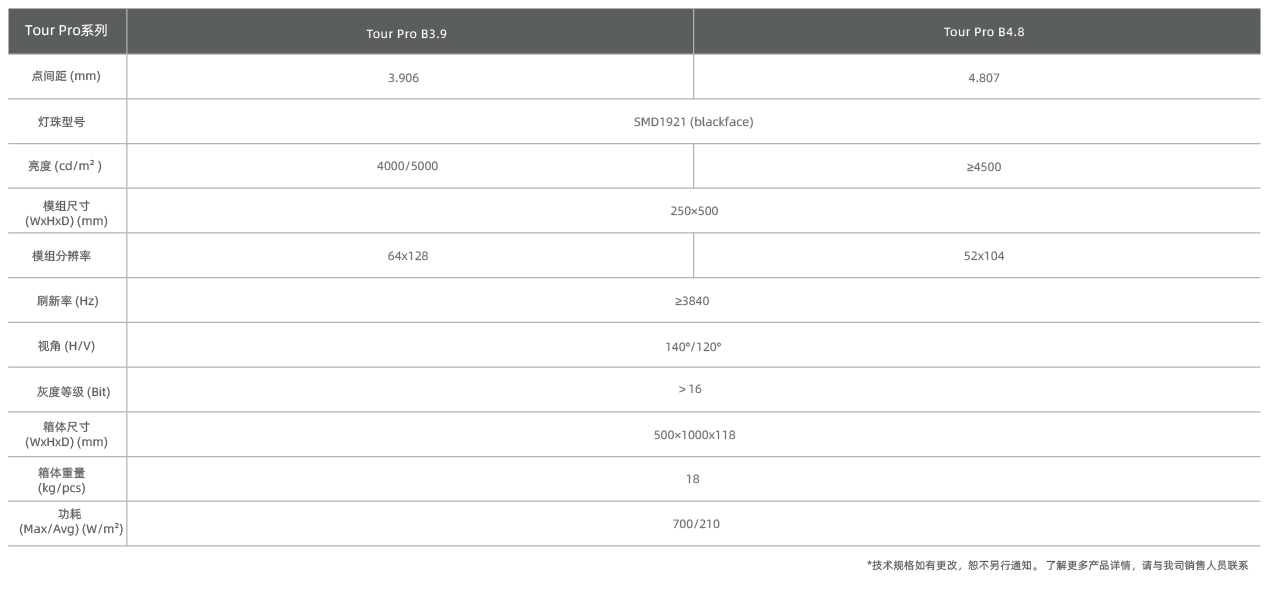Select the SMD1921 (blackface) cell
The image size is (1269, 591).
point(693,122)
